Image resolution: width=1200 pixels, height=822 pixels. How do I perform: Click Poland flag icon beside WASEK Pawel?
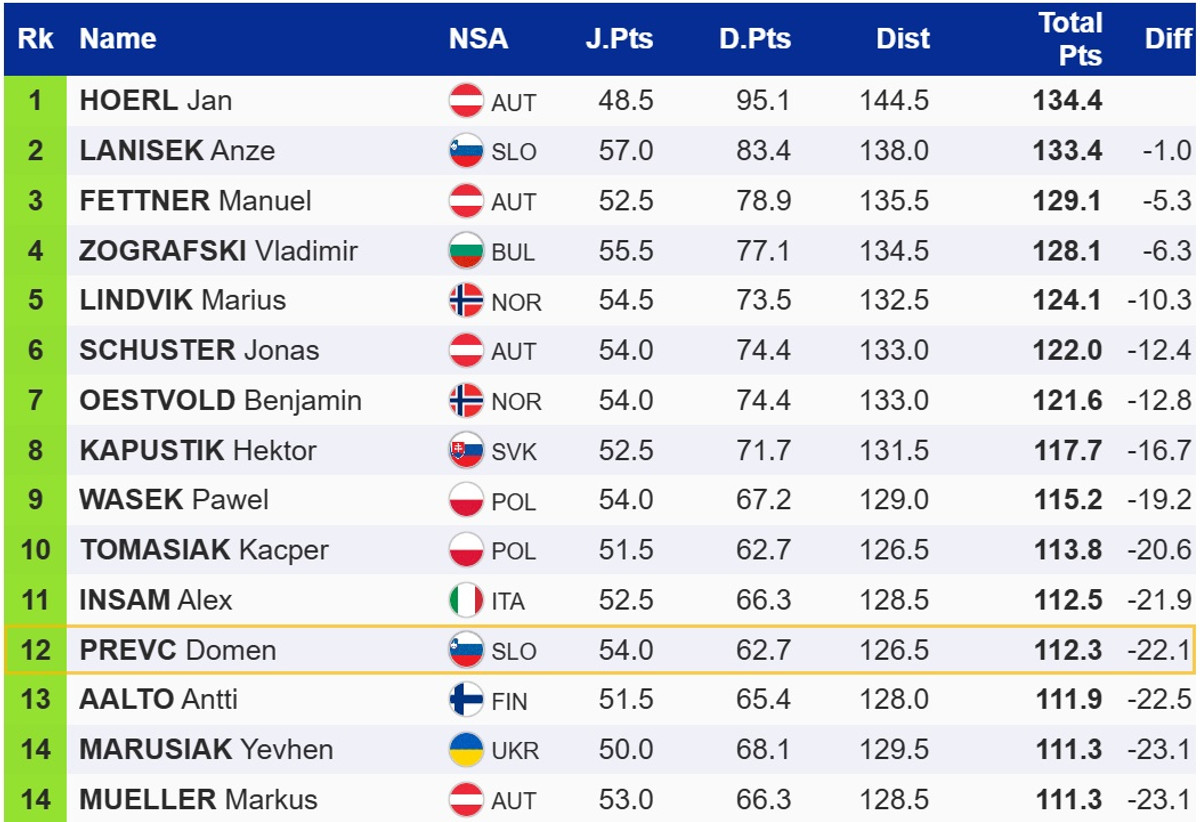(466, 500)
